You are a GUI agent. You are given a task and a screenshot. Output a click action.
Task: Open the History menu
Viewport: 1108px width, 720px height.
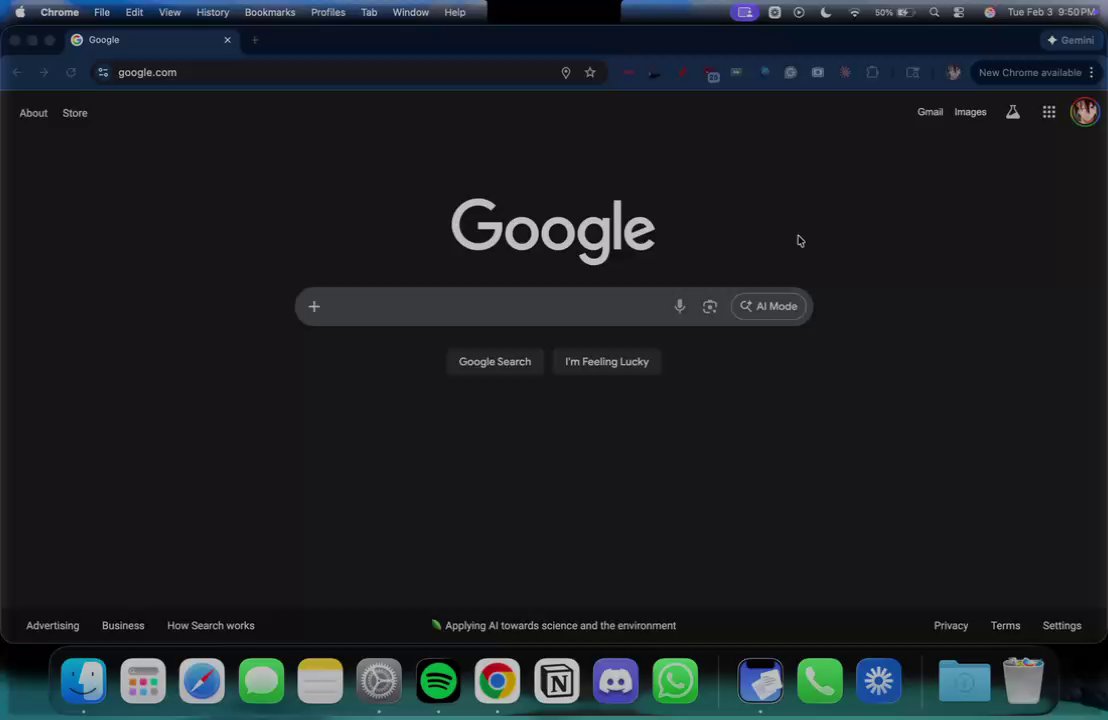click(213, 12)
